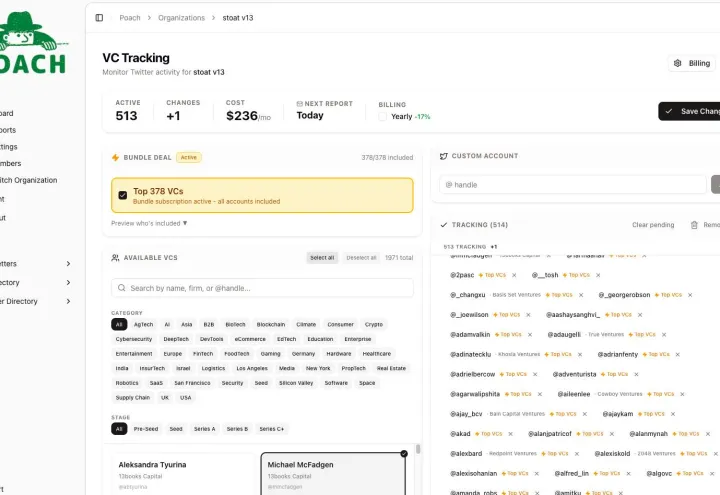This screenshot has height=495, width=720.
Task: Remove @adrielbercow from tracking
Action: pyautogui.click(x=534, y=374)
